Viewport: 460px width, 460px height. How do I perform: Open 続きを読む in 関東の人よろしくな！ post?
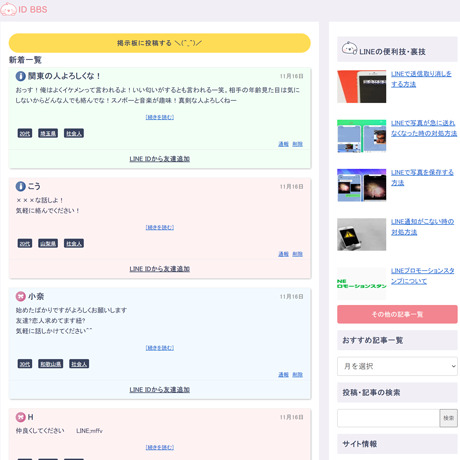(x=160, y=117)
